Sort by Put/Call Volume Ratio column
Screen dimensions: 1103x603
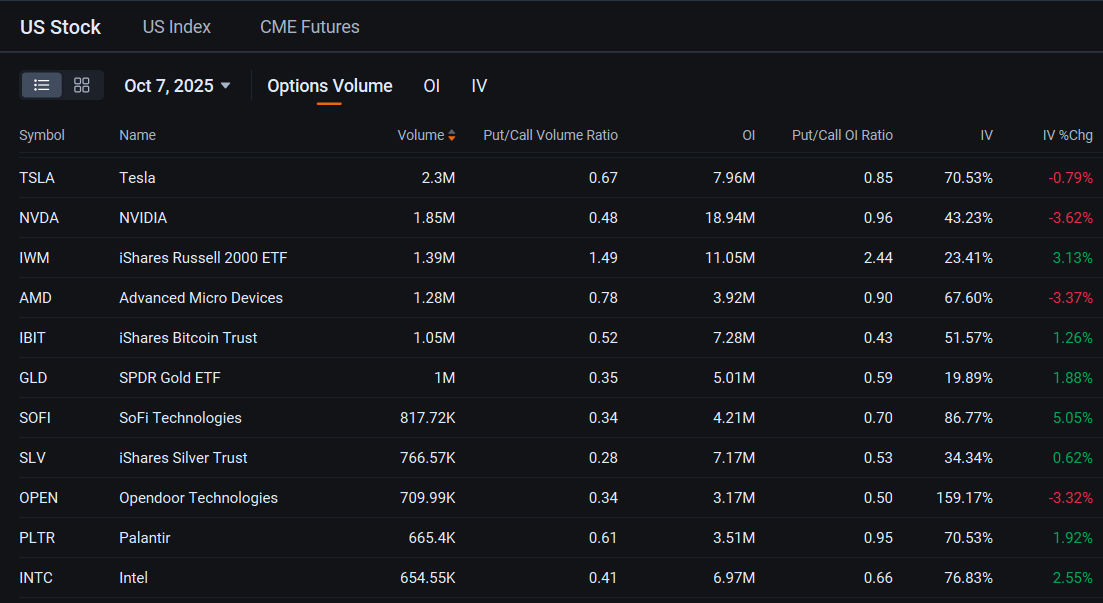point(550,135)
